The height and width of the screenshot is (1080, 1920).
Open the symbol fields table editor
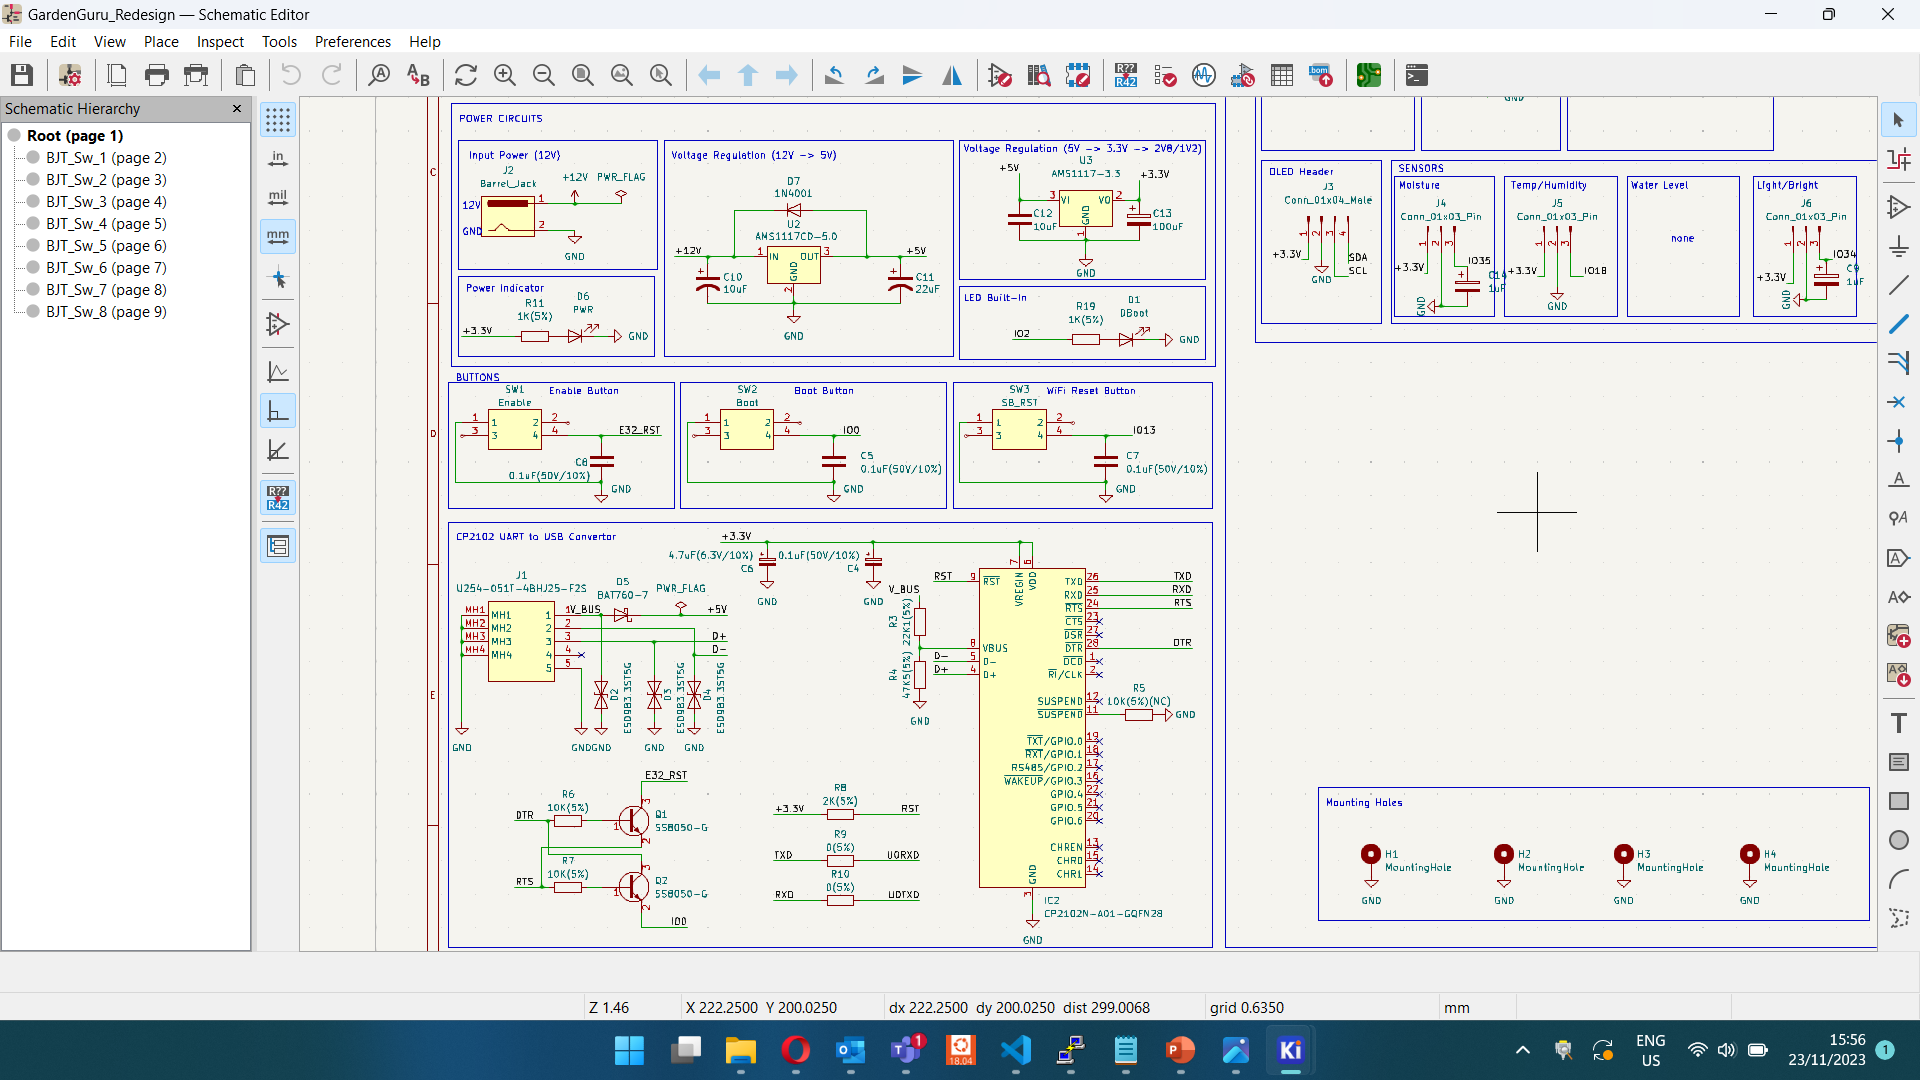(x=1282, y=75)
